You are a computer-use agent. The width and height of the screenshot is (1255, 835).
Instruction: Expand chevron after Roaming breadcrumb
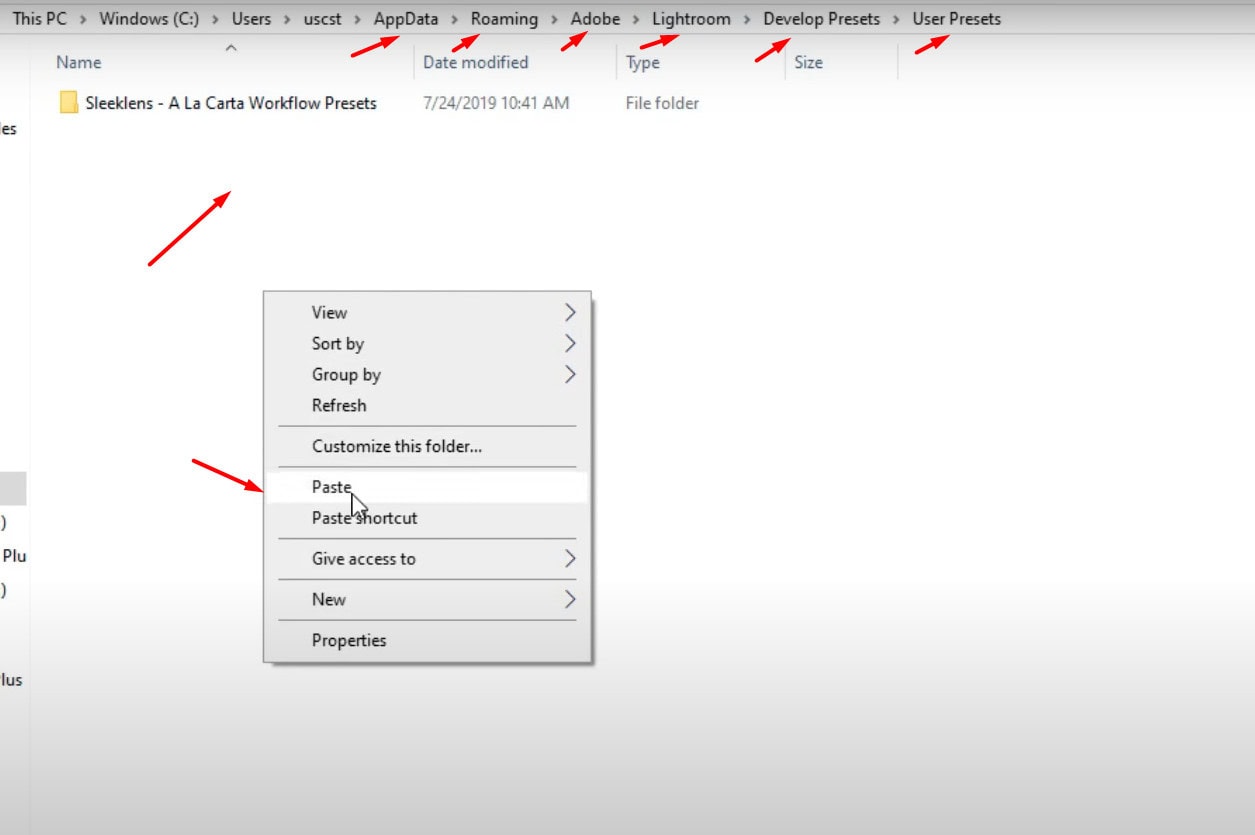point(554,20)
